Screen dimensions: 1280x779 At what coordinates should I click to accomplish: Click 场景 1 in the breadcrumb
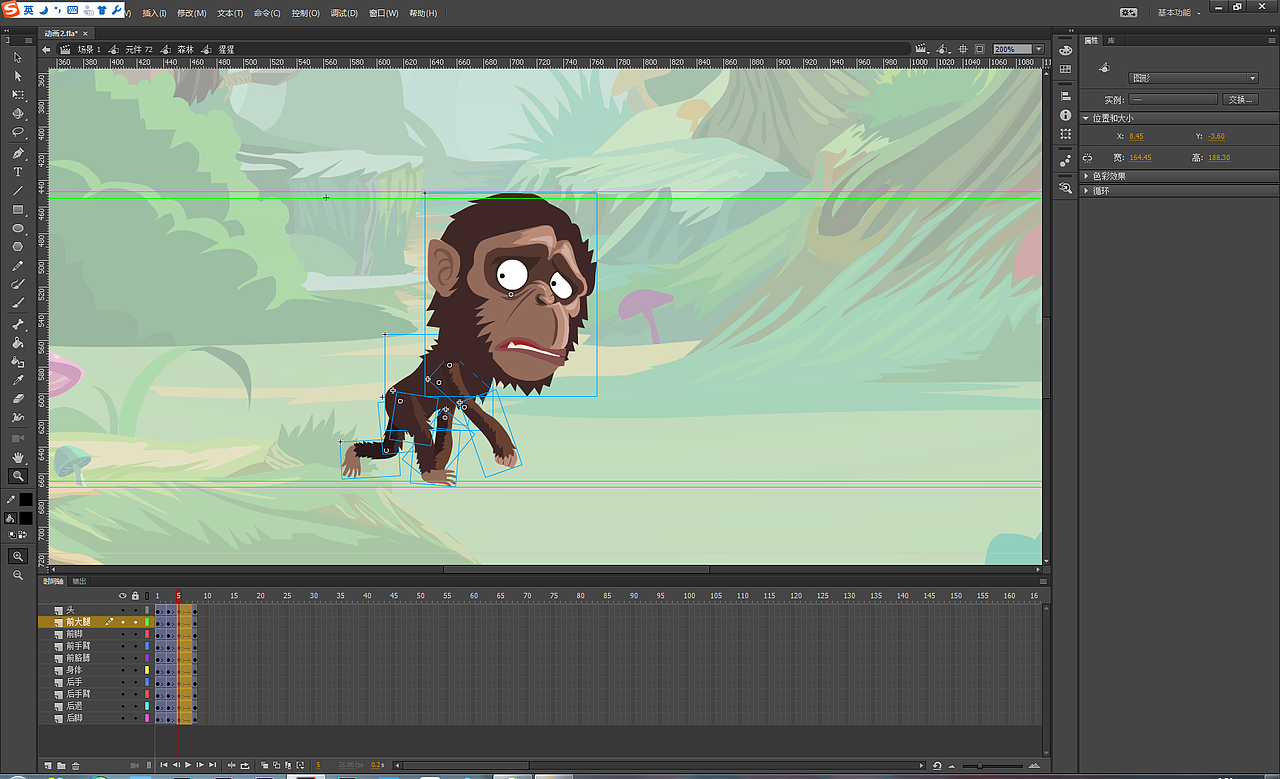tap(88, 49)
